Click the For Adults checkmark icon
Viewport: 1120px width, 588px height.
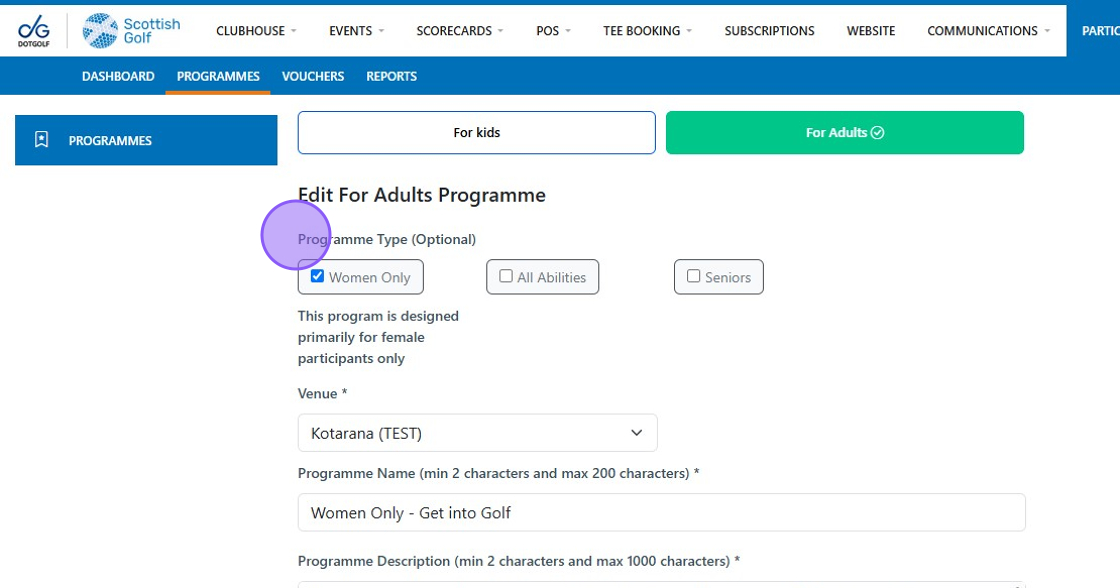pos(878,132)
